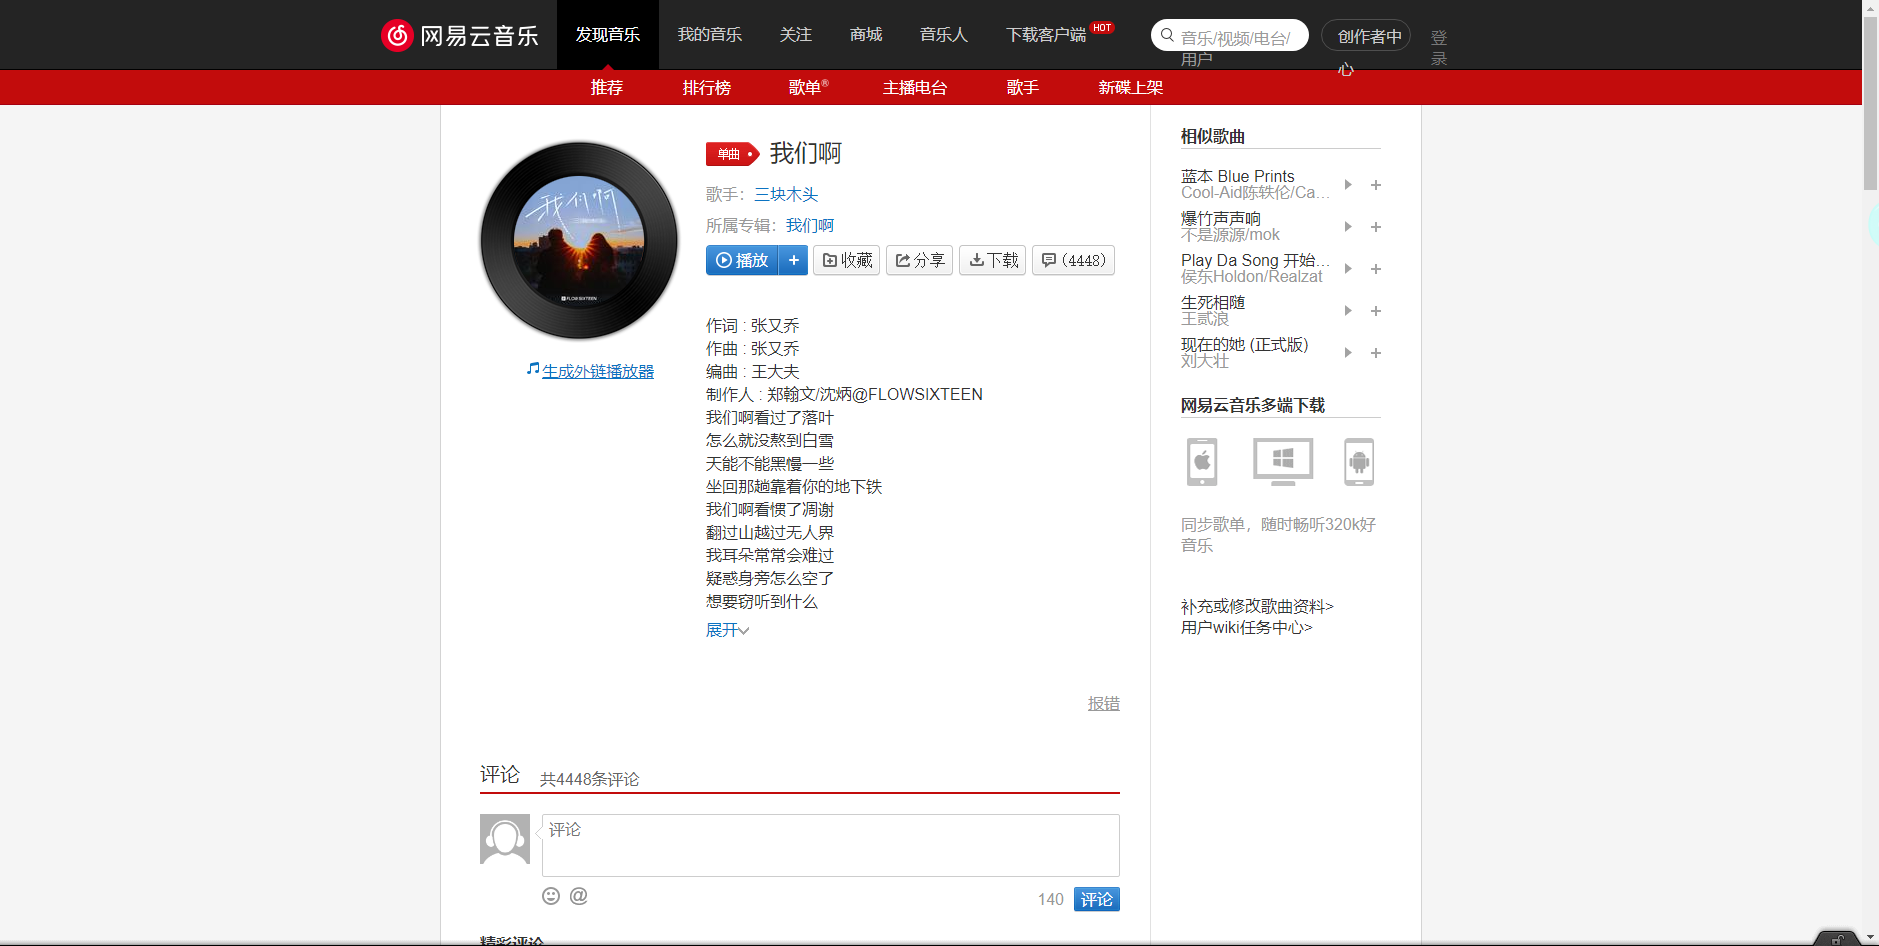Screen dimensions: 1879x946
Task: Switch to the 排行榜 section
Action: point(706,88)
